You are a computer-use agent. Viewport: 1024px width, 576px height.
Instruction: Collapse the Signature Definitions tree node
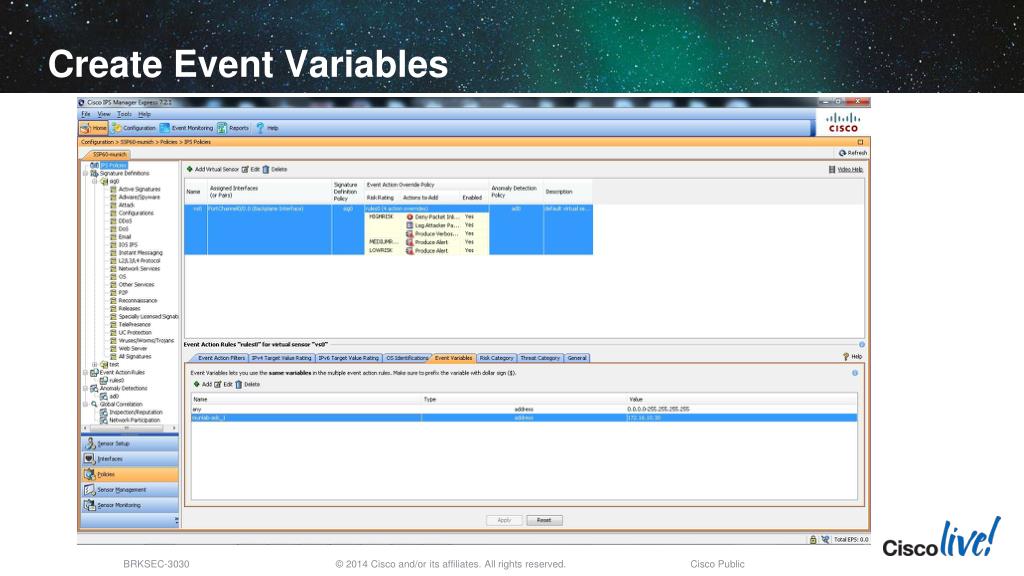(x=86, y=174)
